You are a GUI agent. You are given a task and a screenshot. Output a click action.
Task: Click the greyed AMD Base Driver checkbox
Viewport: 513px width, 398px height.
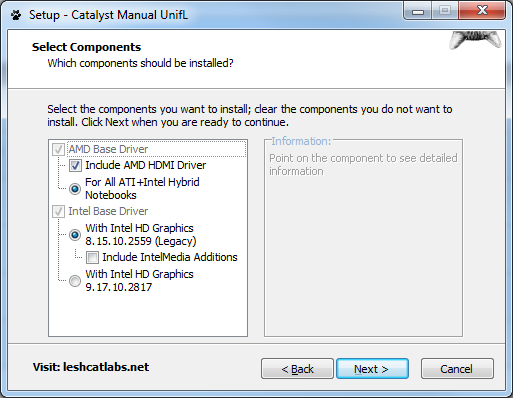[x=58, y=149]
